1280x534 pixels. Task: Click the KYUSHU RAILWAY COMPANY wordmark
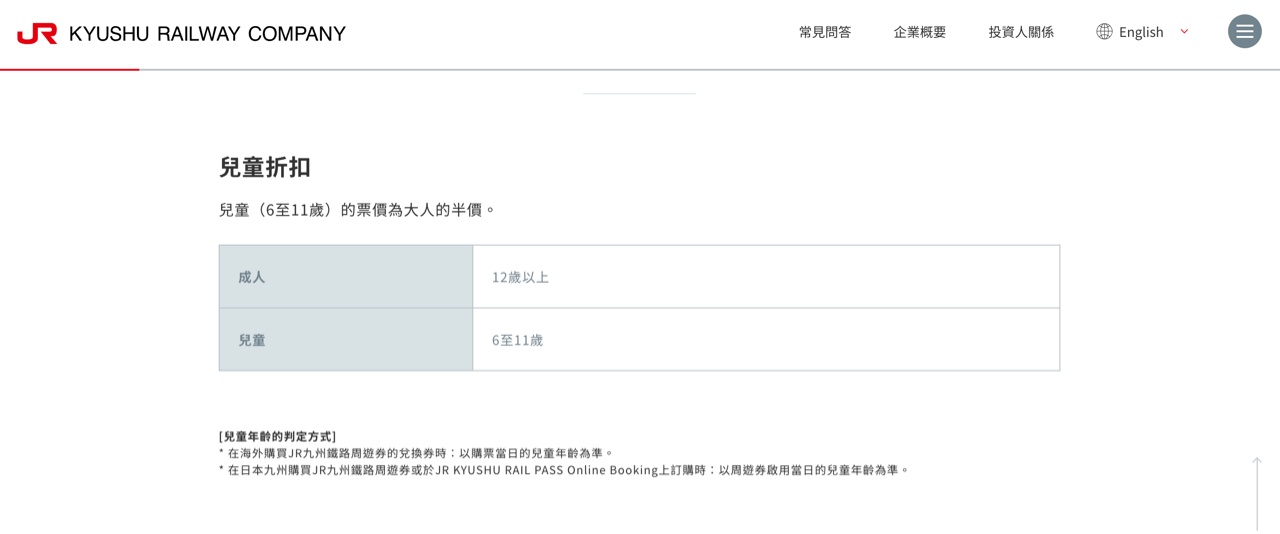point(207,33)
